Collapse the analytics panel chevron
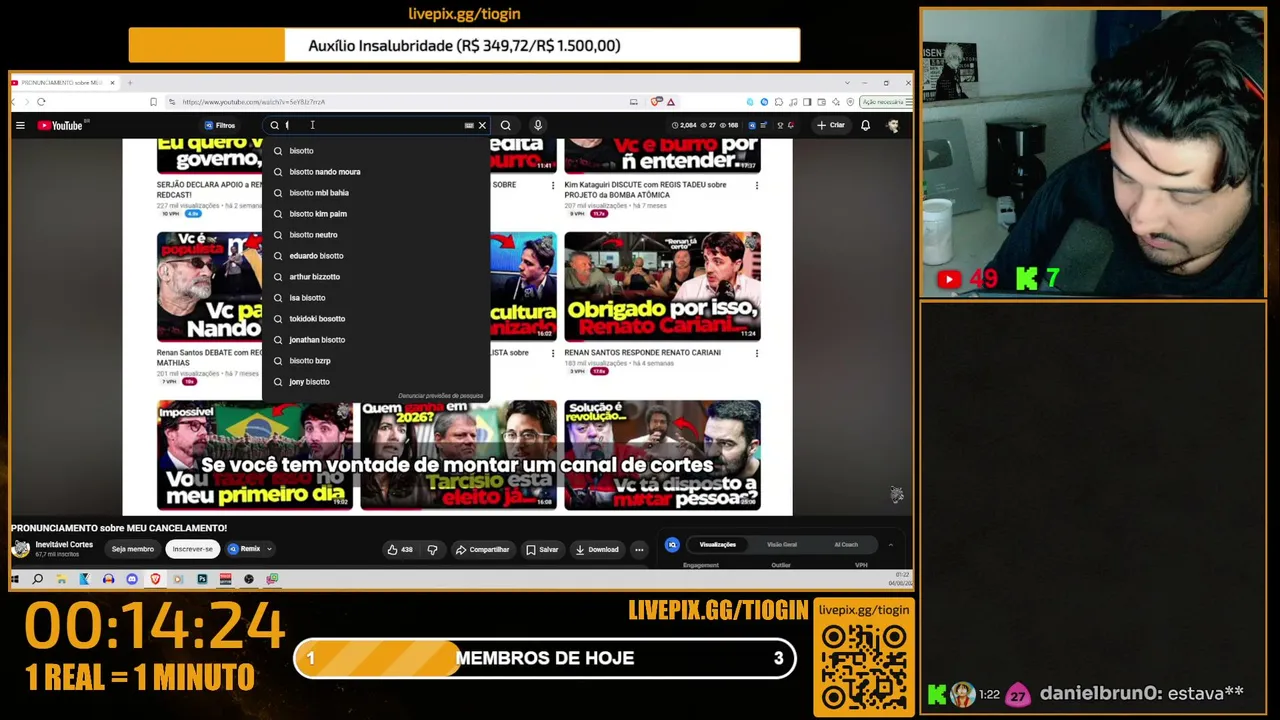Image resolution: width=1280 pixels, height=720 pixels. (889, 545)
